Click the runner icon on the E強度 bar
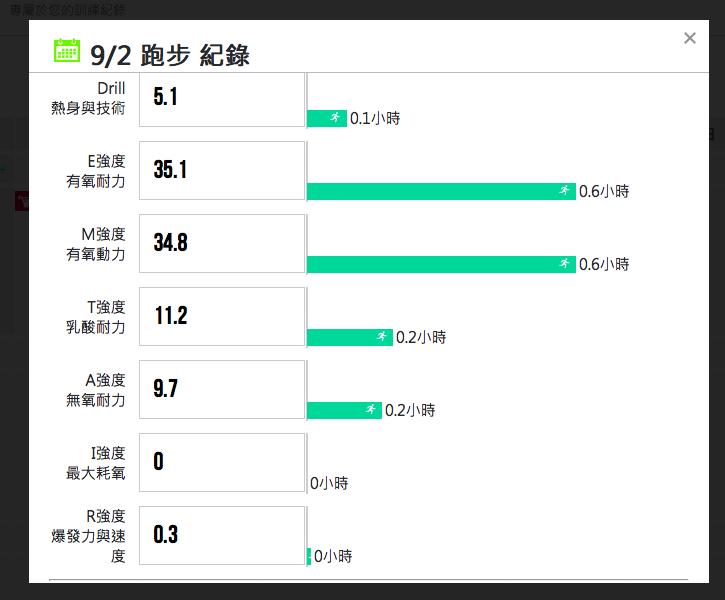Image resolution: width=725 pixels, height=600 pixels. pyautogui.click(x=565, y=190)
